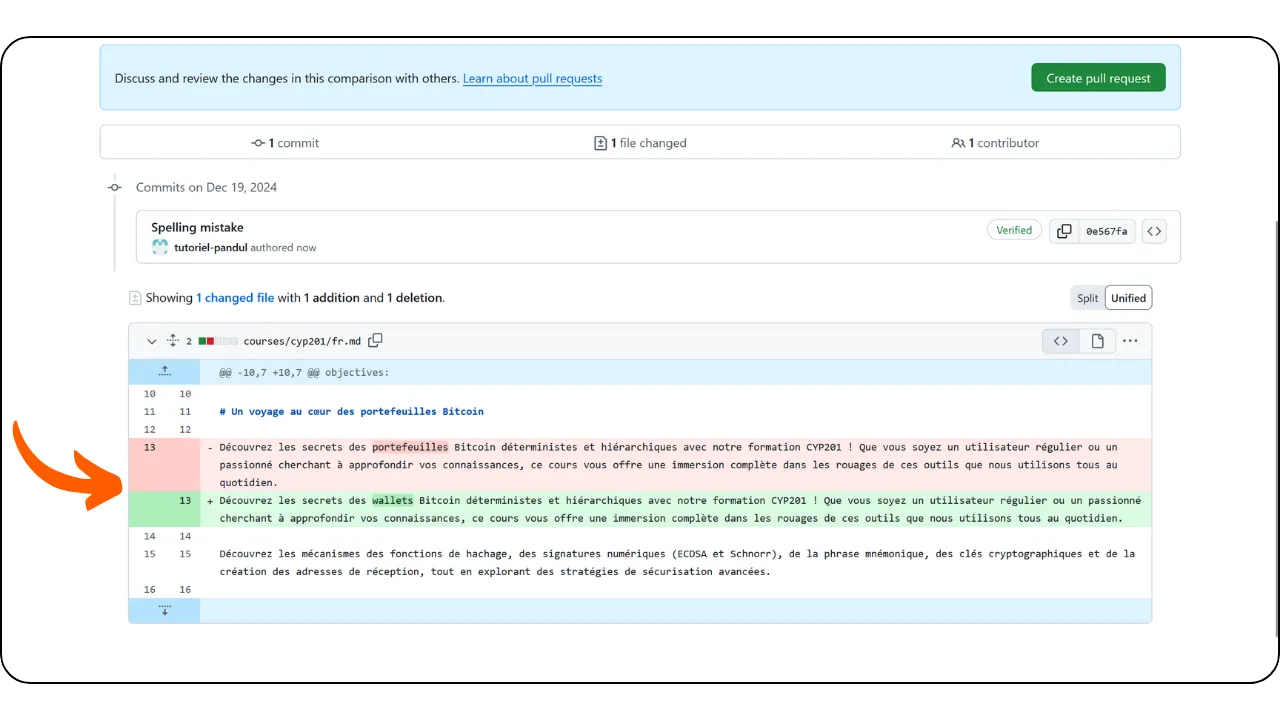
Task: Open the 1 file changed tab
Action: pyautogui.click(x=640, y=143)
